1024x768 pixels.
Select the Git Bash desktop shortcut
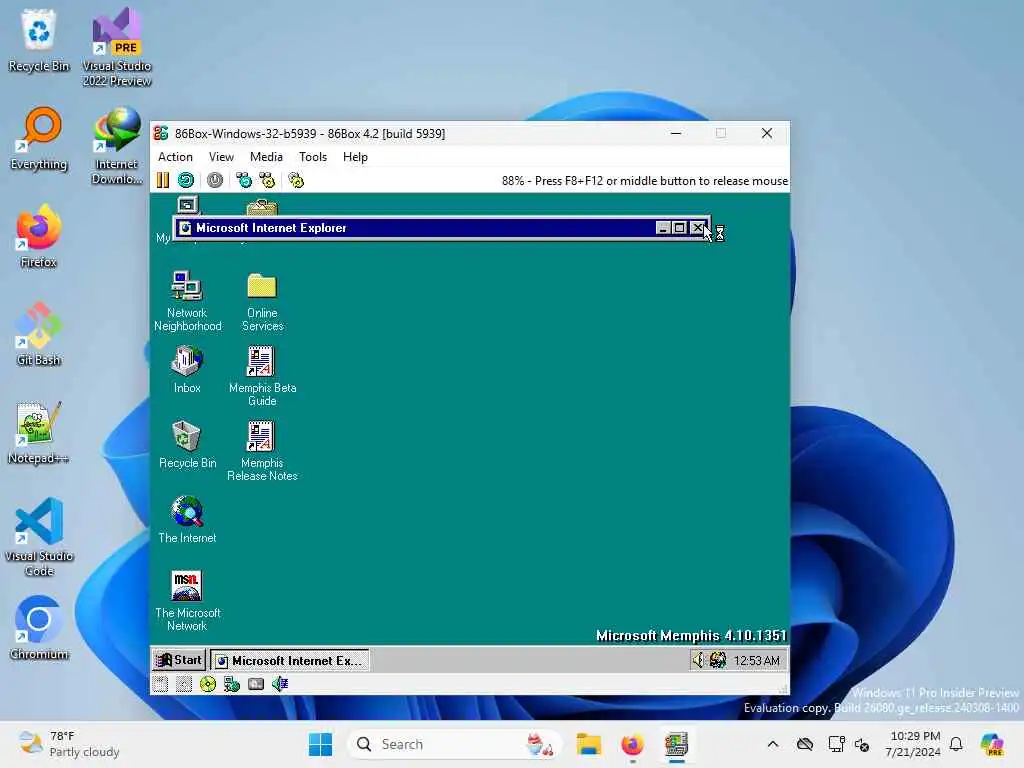(39, 334)
